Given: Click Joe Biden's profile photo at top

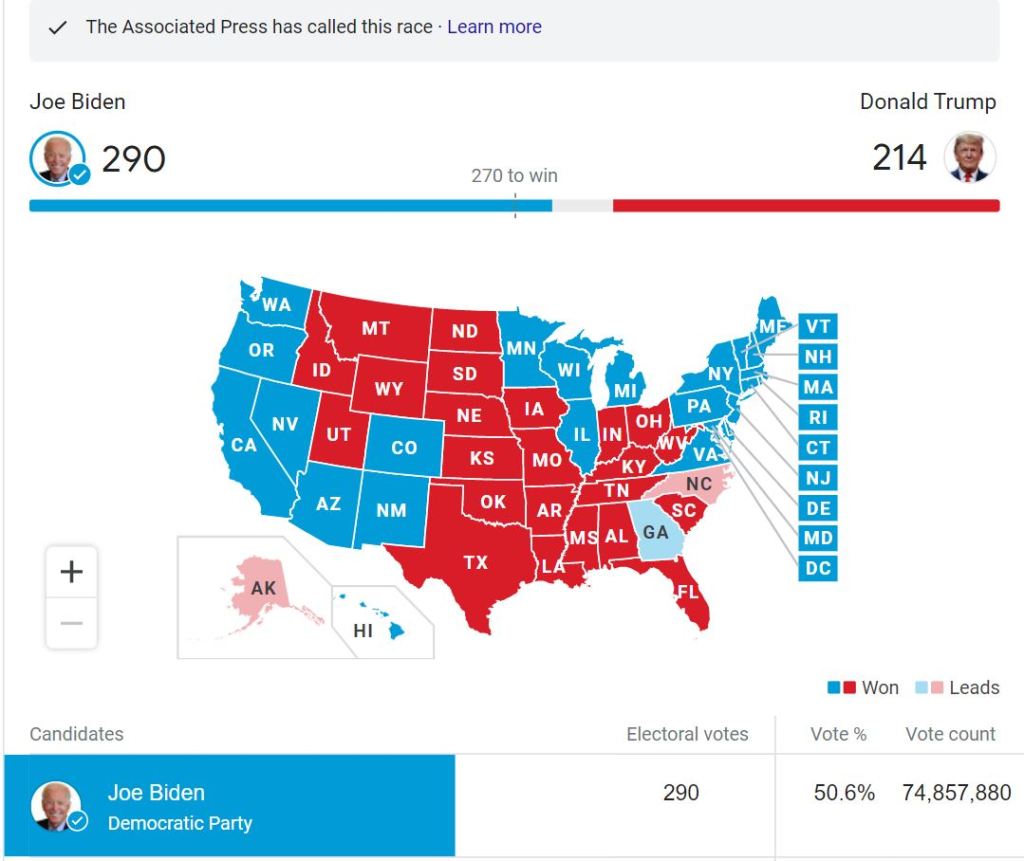Looking at the screenshot, I should [x=58, y=158].
